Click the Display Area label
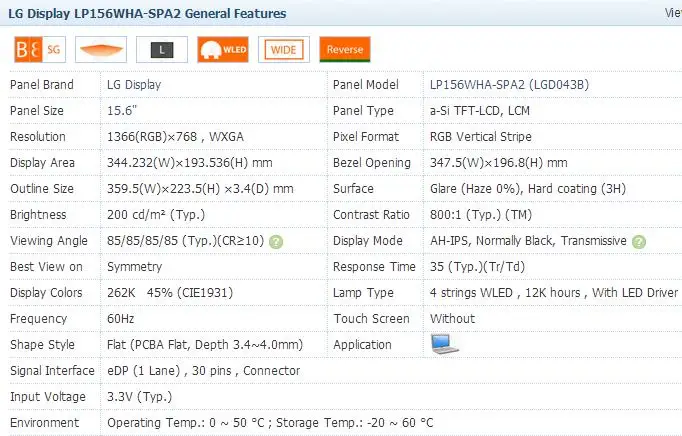Screen dimensions: 682x436 [x=42, y=162]
